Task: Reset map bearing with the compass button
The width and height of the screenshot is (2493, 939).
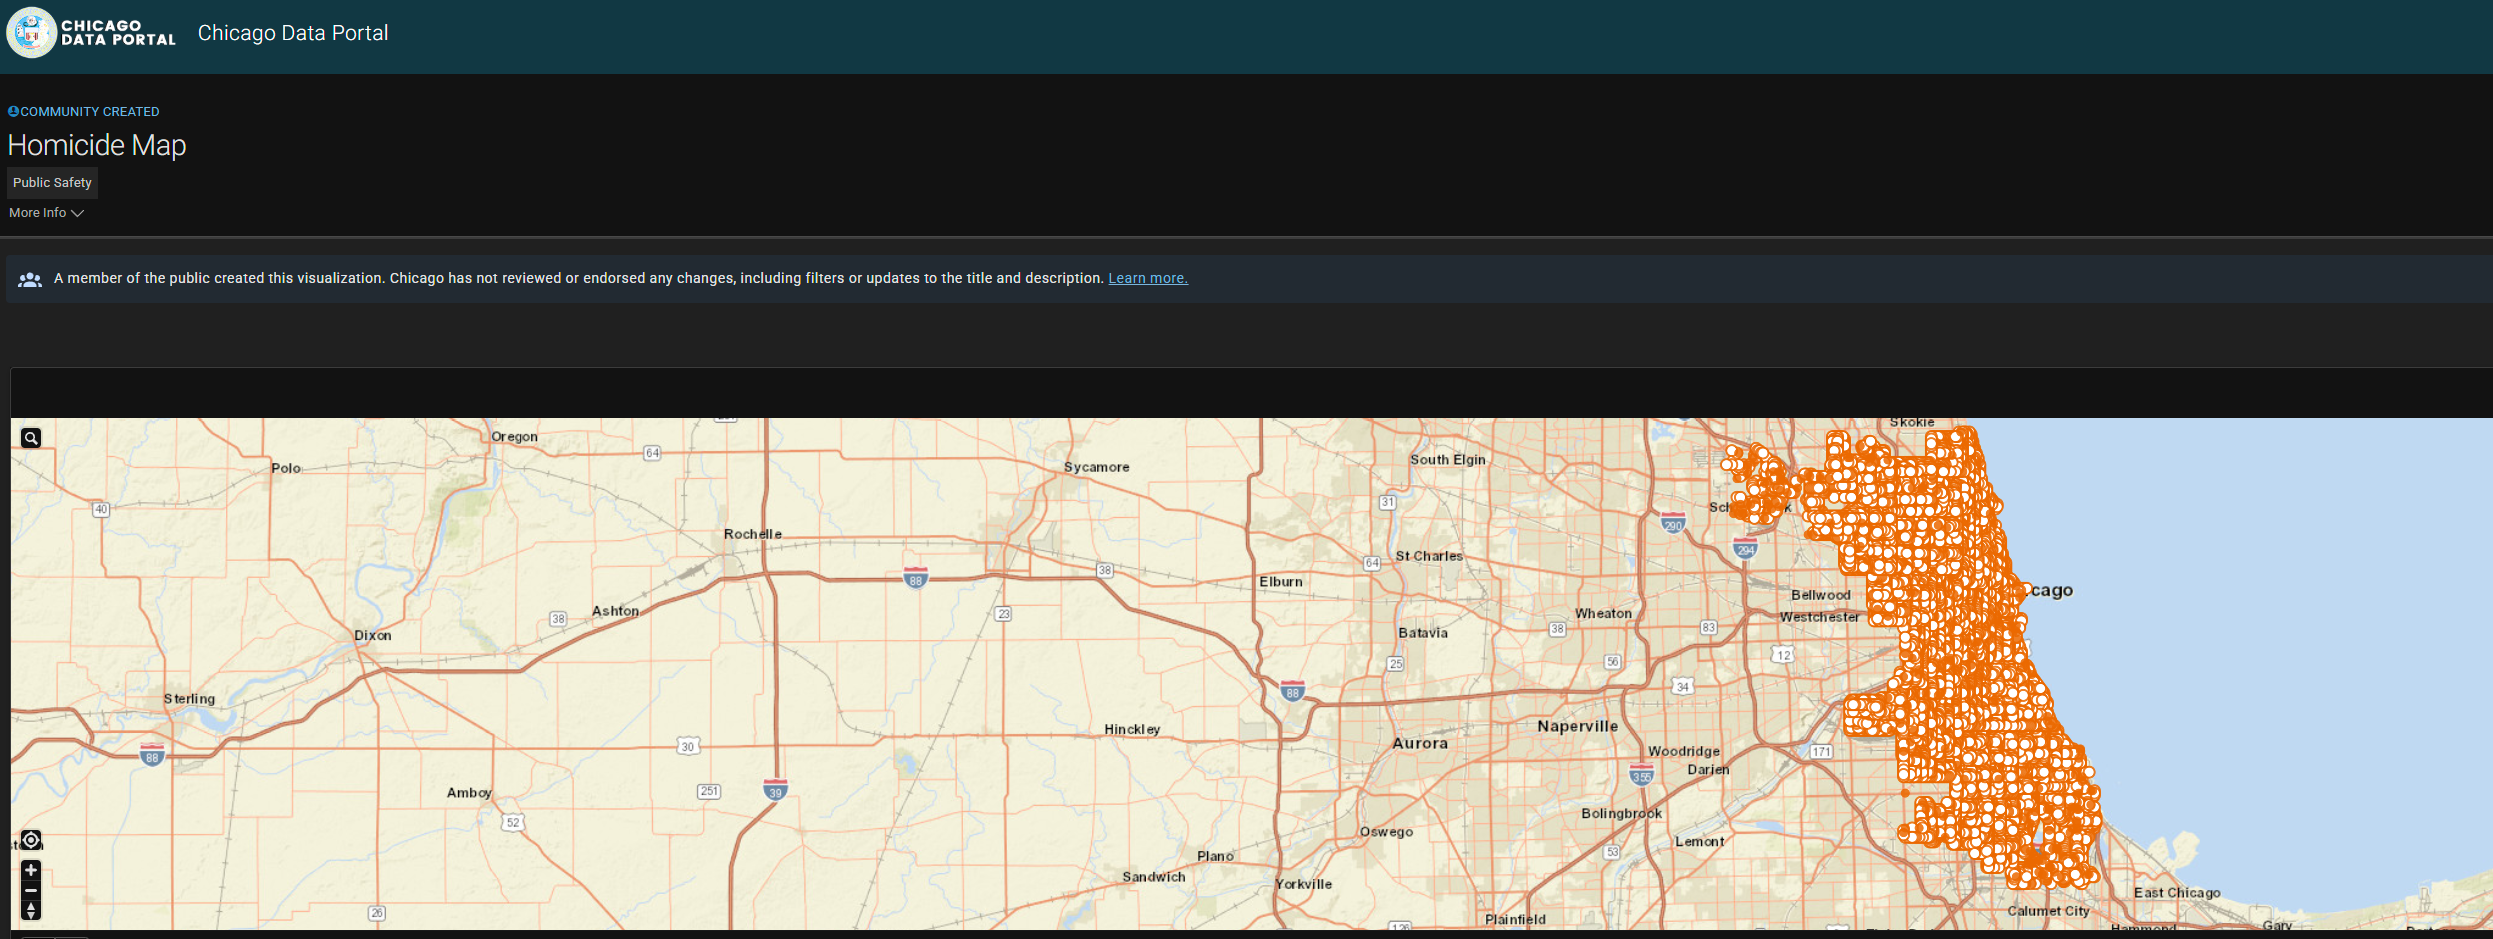Action: 31,910
